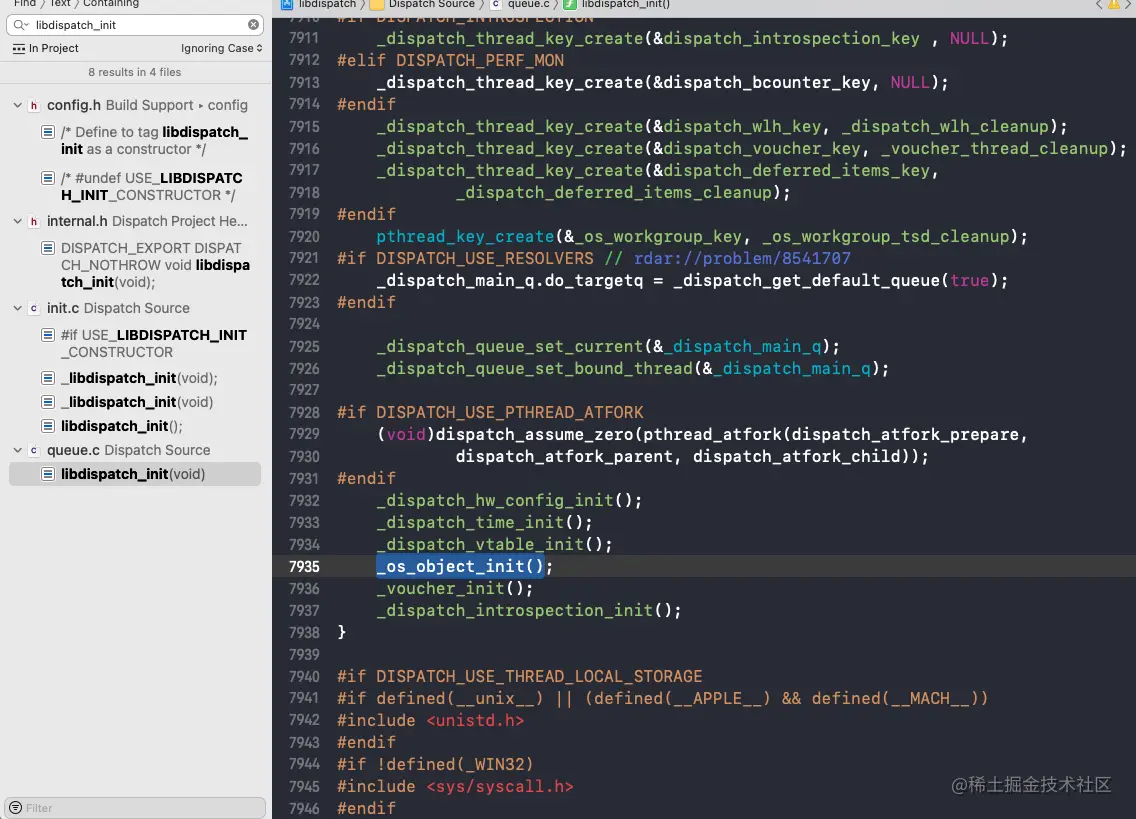Click Text in search navigator path

click(60, 4)
